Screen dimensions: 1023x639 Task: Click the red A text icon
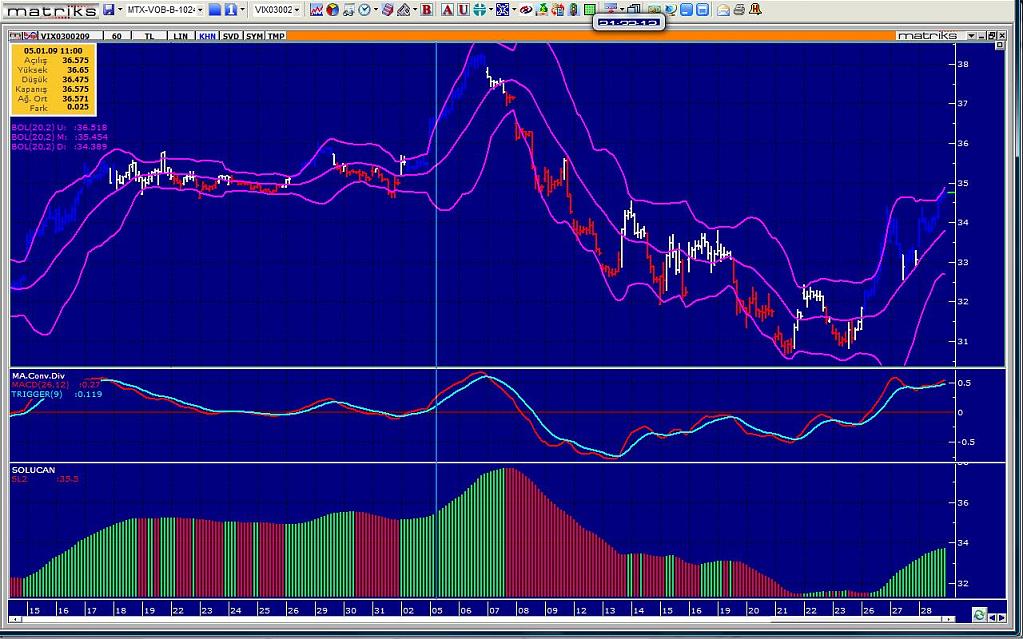(x=447, y=10)
